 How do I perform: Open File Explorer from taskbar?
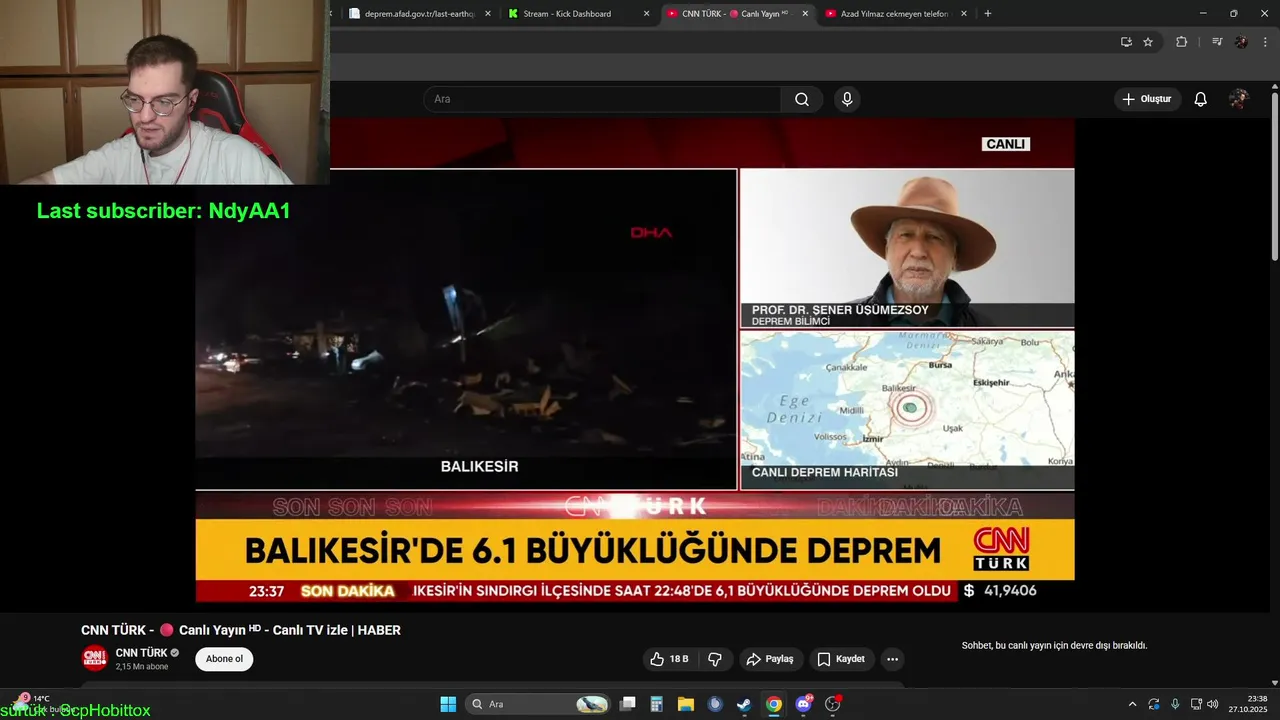pyautogui.click(x=686, y=704)
